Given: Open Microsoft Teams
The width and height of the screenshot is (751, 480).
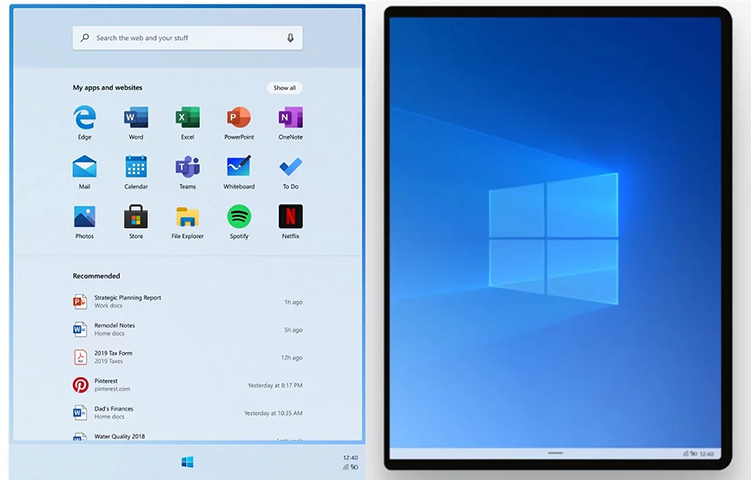Looking at the screenshot, I should 187,167.
